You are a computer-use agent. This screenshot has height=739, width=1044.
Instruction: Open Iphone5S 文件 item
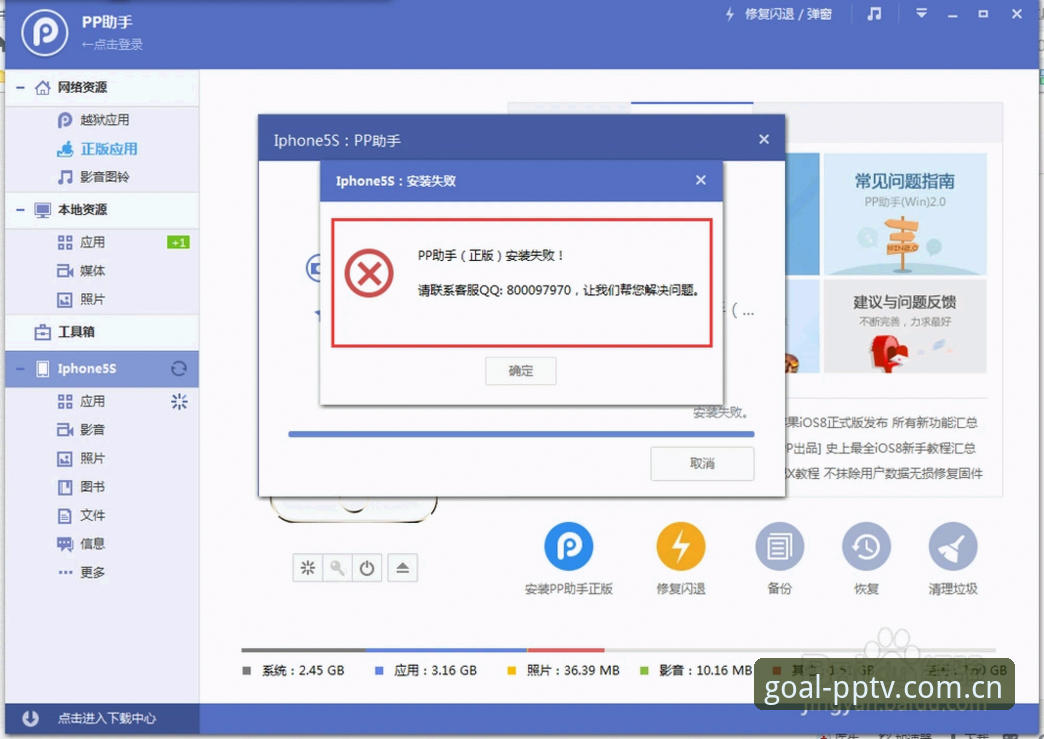[x=81, y=515]
